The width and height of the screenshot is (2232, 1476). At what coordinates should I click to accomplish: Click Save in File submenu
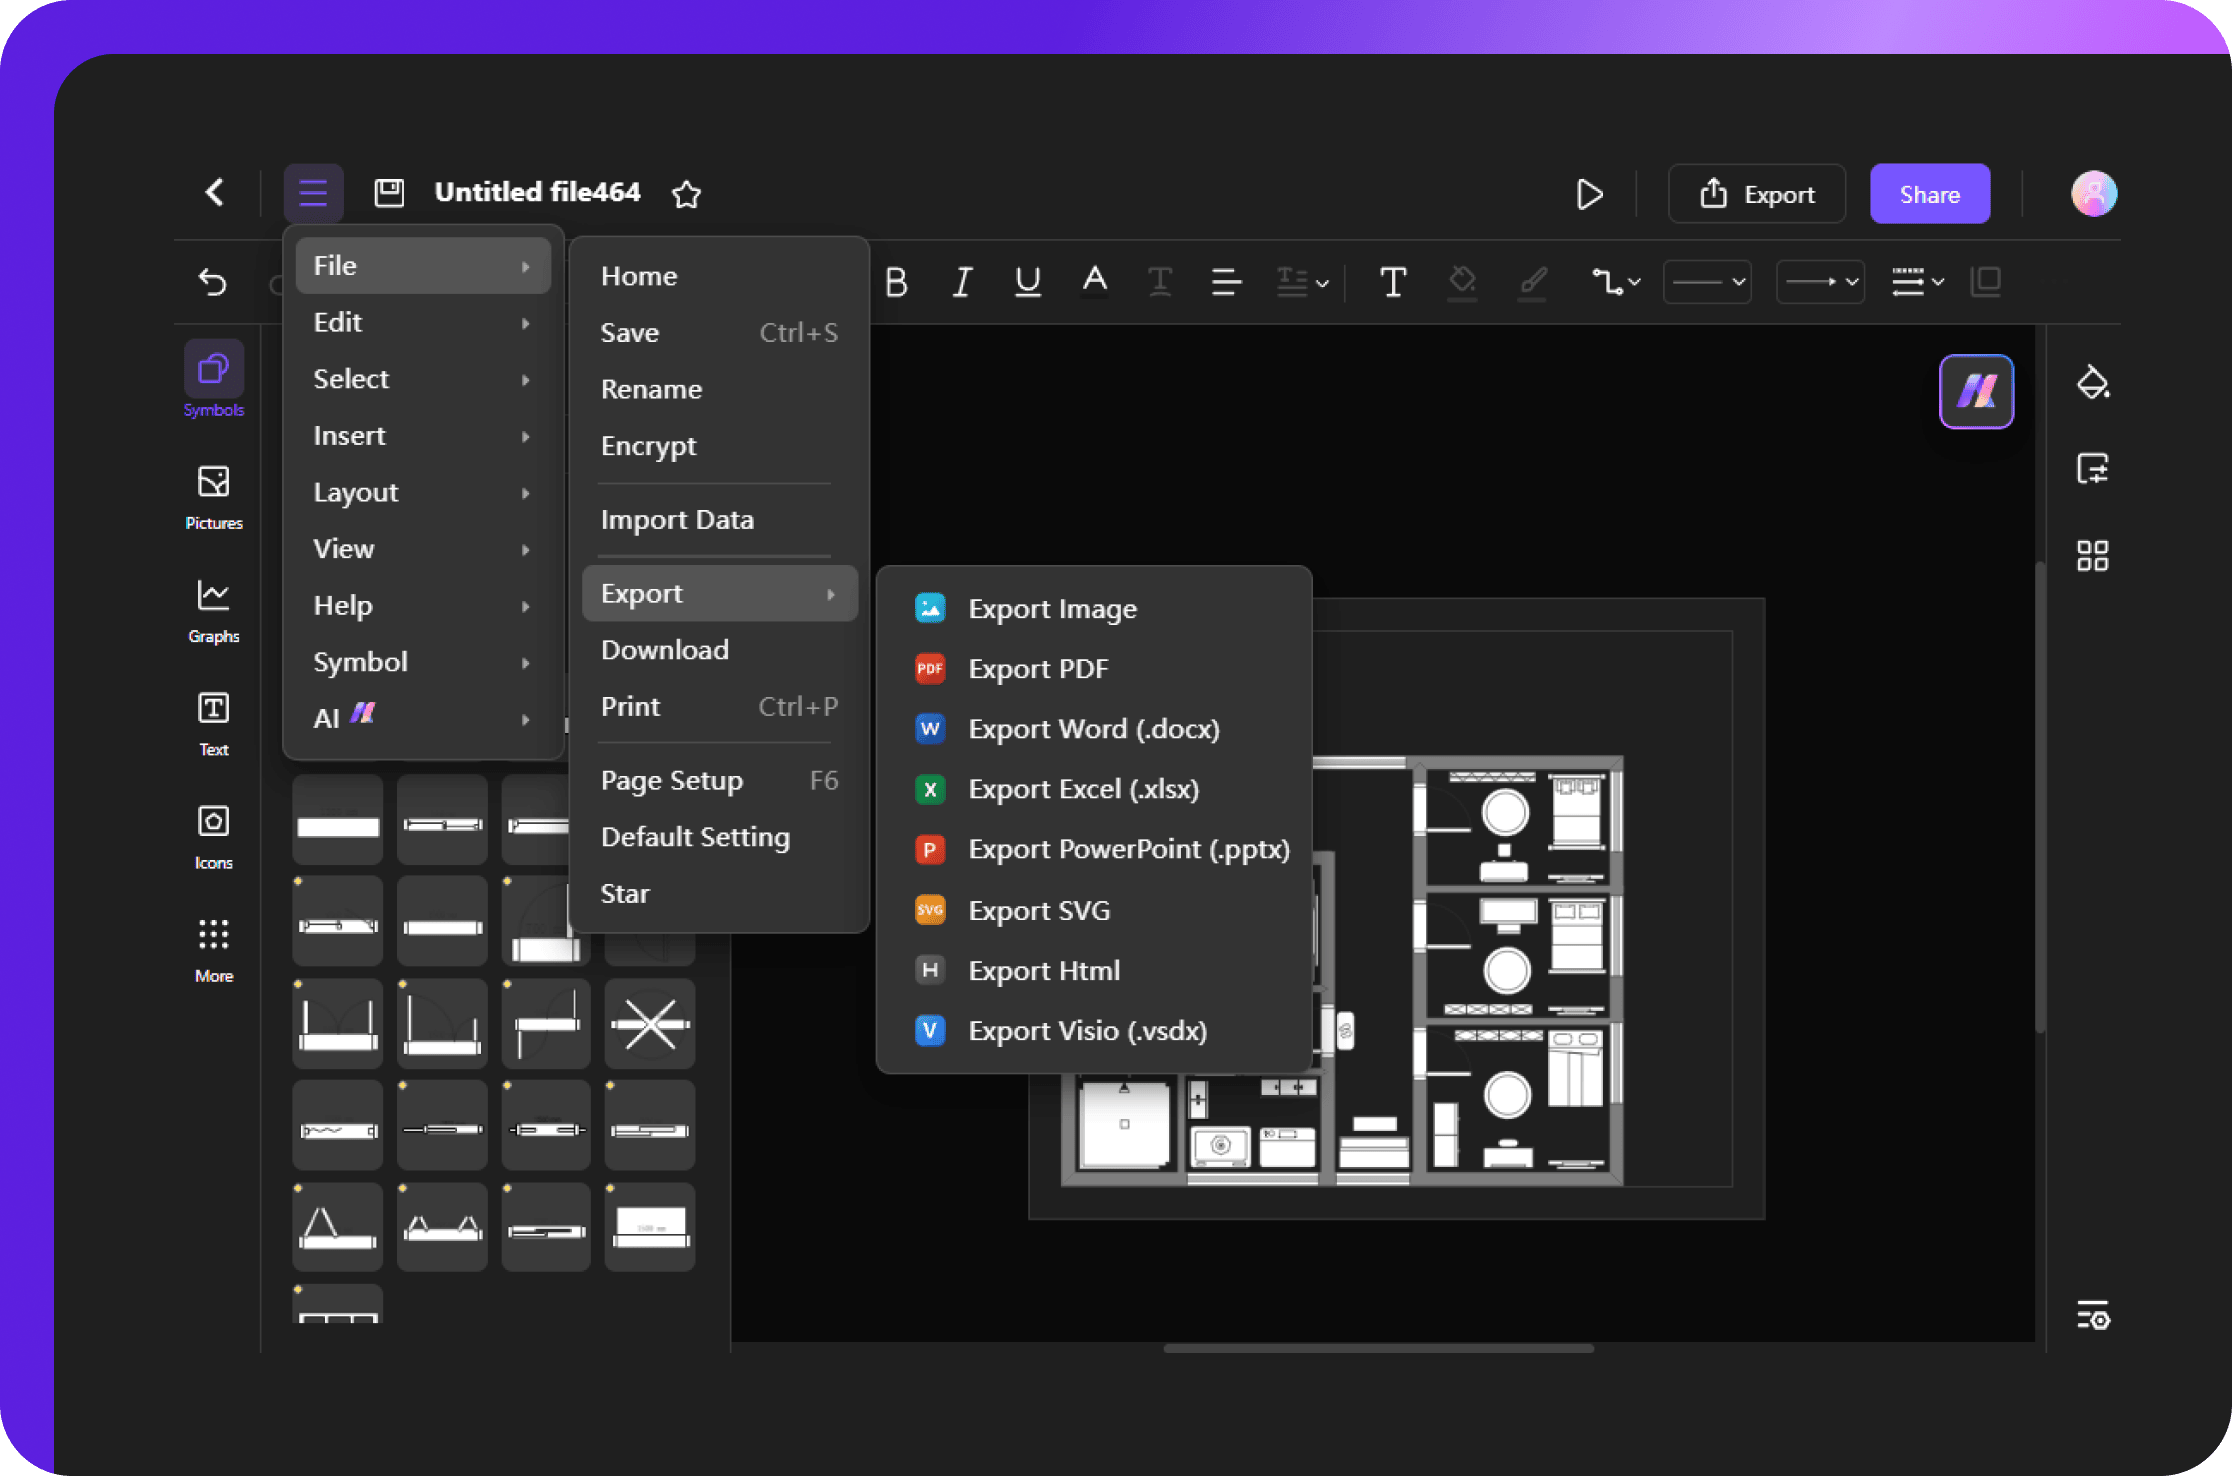click(719, 333)
